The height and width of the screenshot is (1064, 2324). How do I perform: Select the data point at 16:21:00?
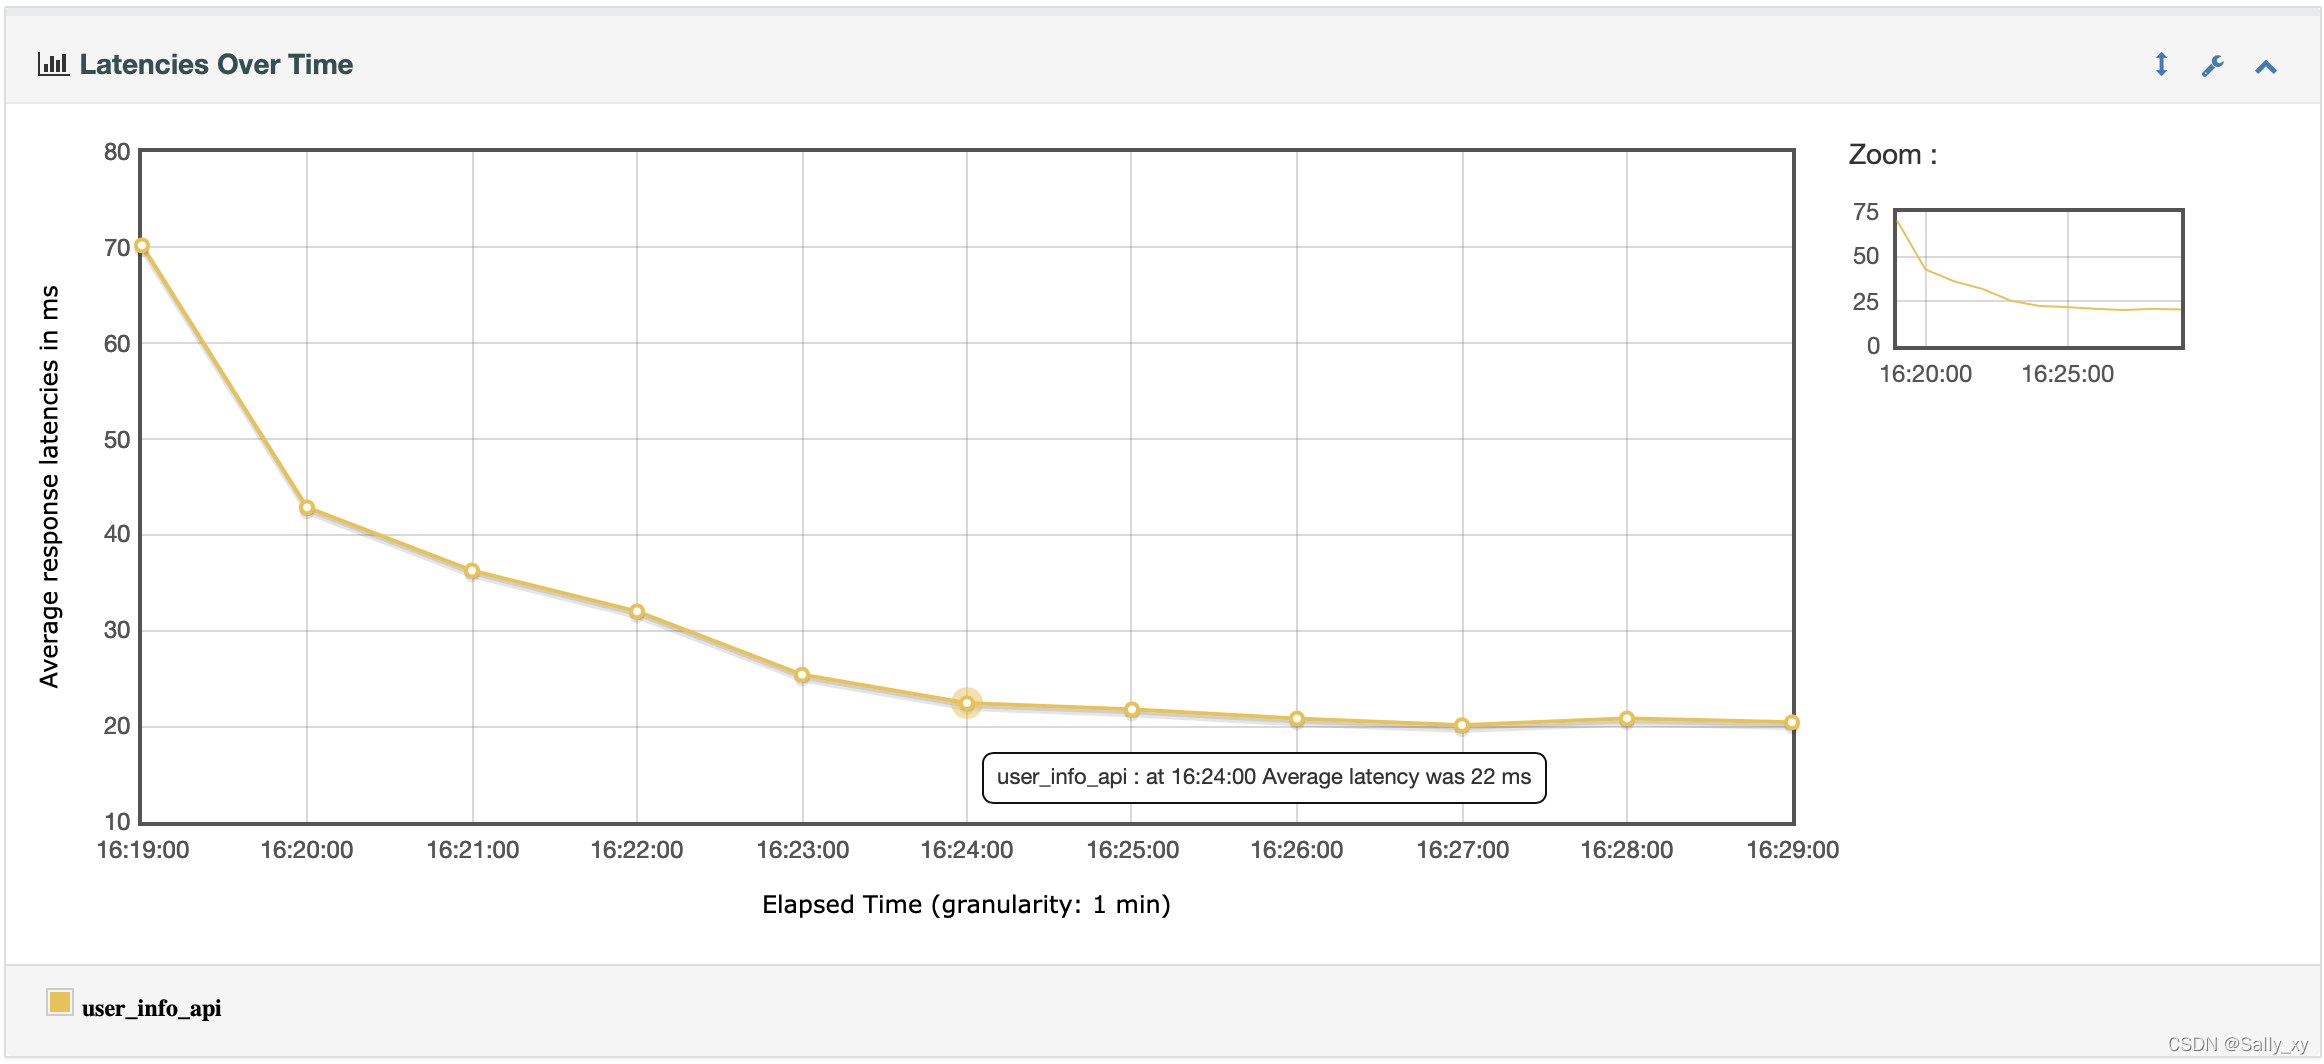tap(472, 571)
